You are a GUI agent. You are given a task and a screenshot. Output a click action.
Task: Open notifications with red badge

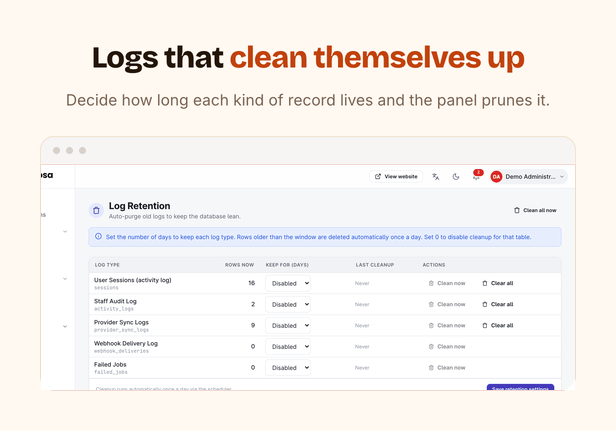pos(477,175)
